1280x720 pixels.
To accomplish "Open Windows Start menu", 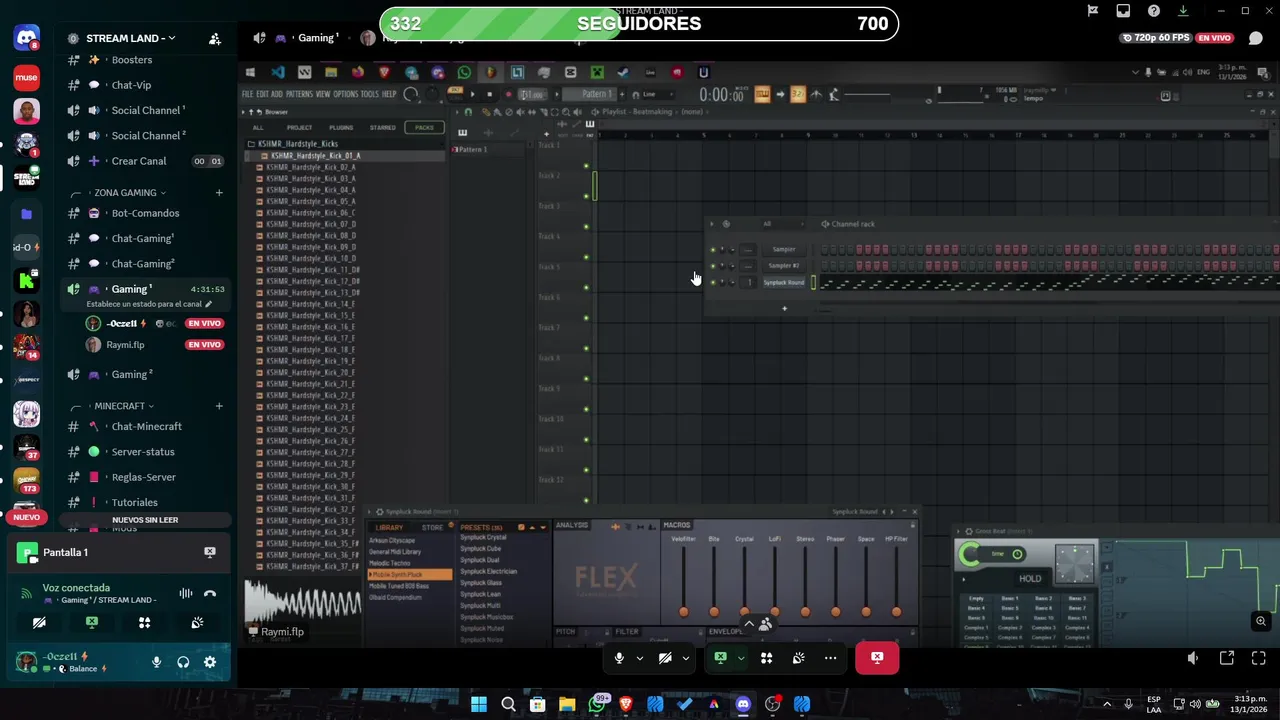I will pyautogui.click(x=479, y=704).
